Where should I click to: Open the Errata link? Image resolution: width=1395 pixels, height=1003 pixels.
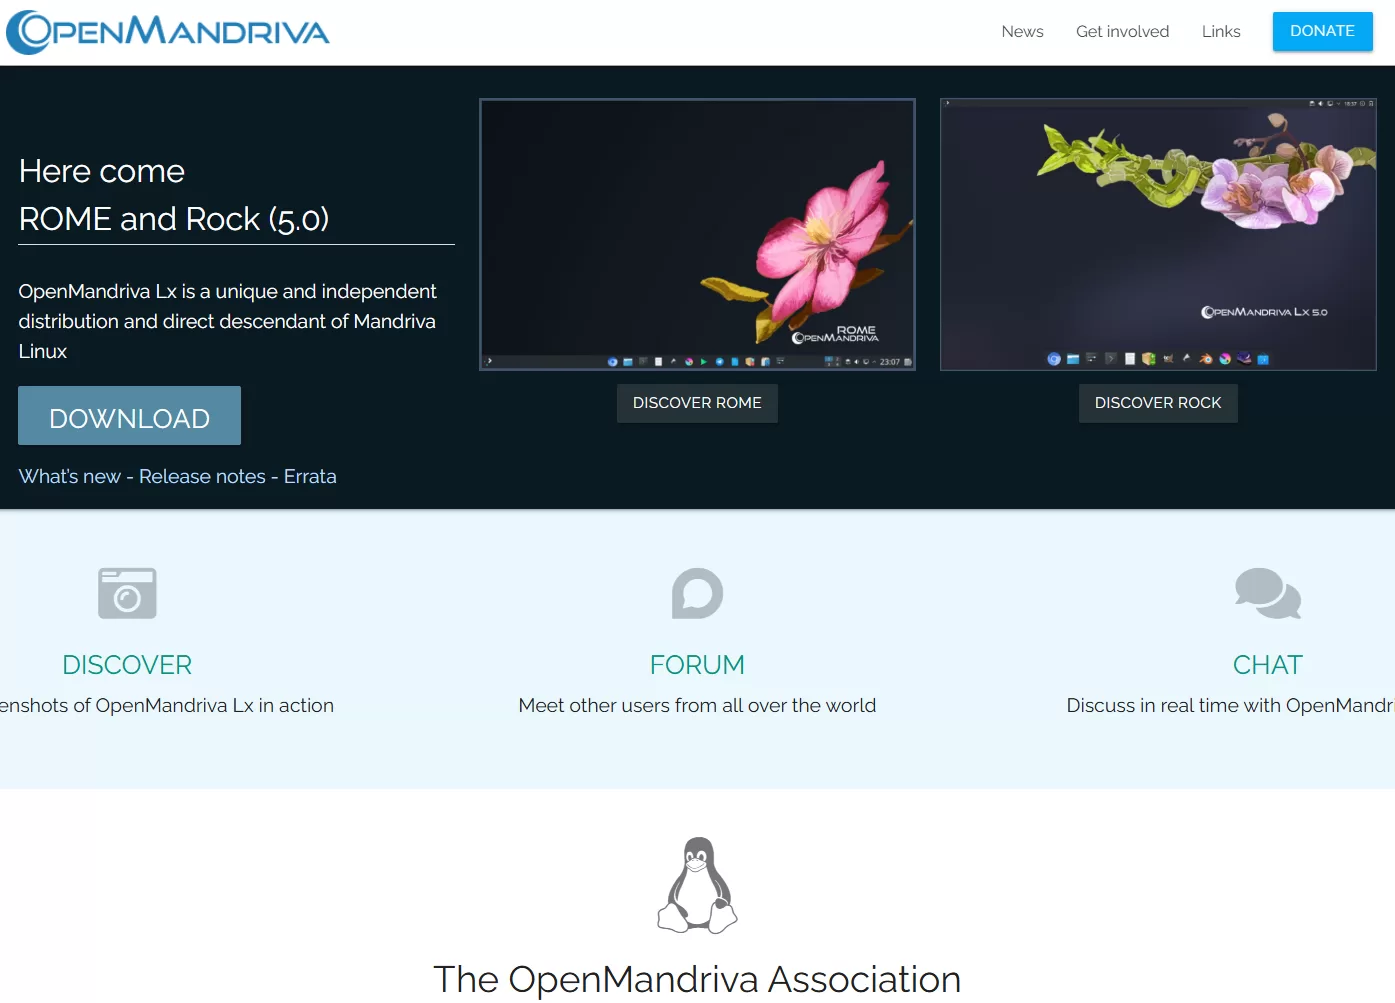[310, 477]
